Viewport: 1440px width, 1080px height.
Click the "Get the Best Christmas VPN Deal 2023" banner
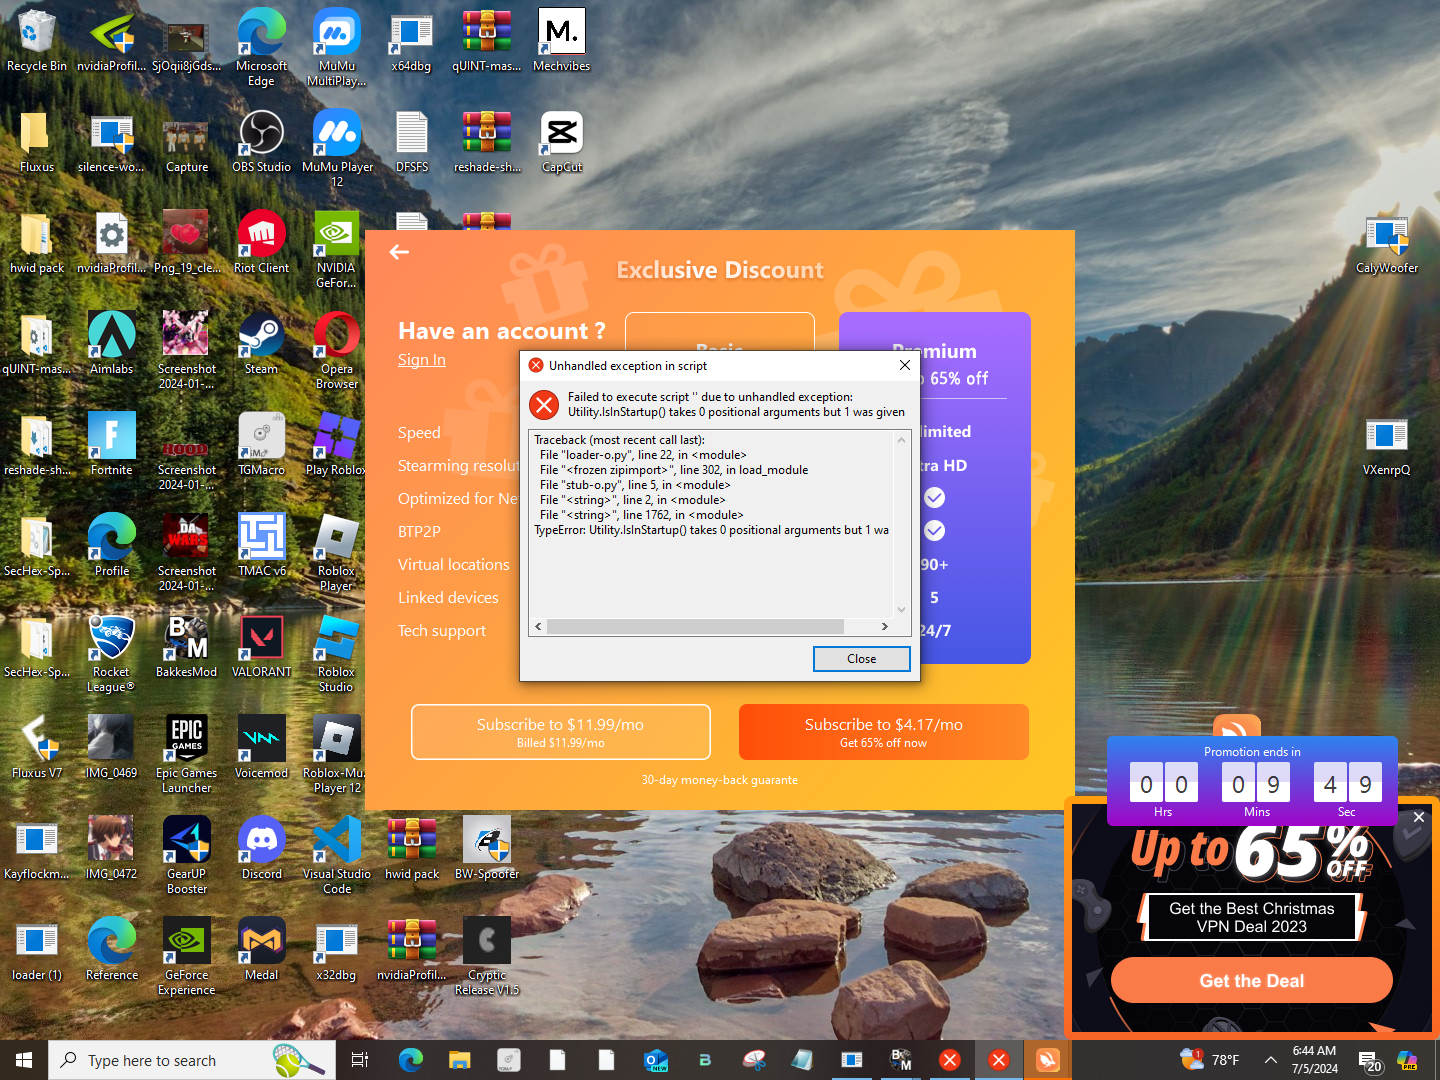point(1251,917)
